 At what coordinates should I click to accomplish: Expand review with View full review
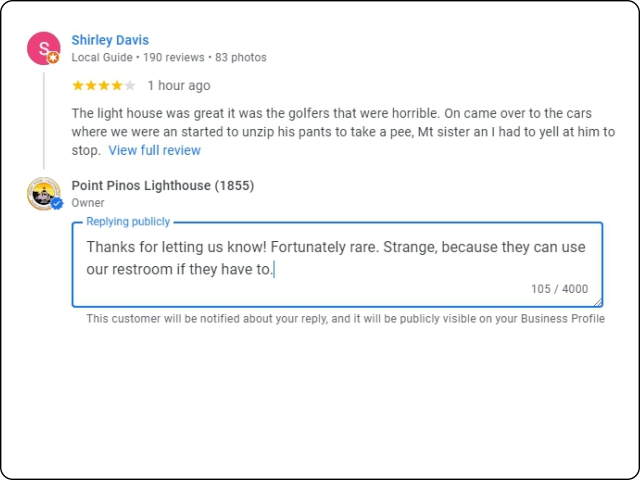pyautogui.click(x=154, y=150)
